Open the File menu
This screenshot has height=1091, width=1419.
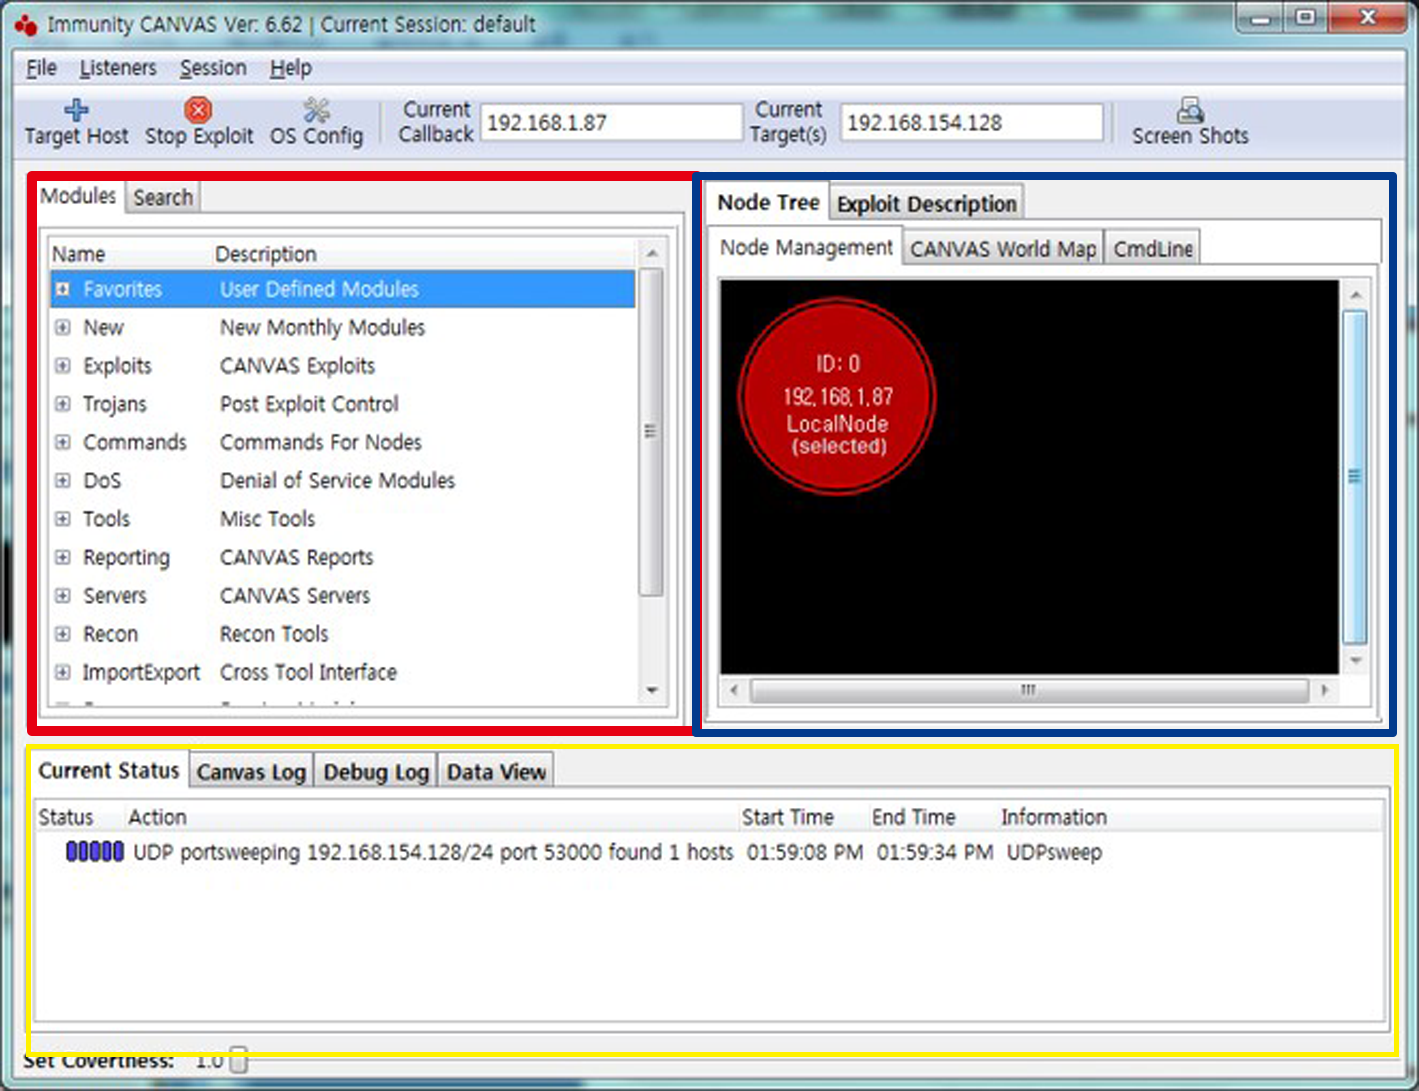pos(42,68)
